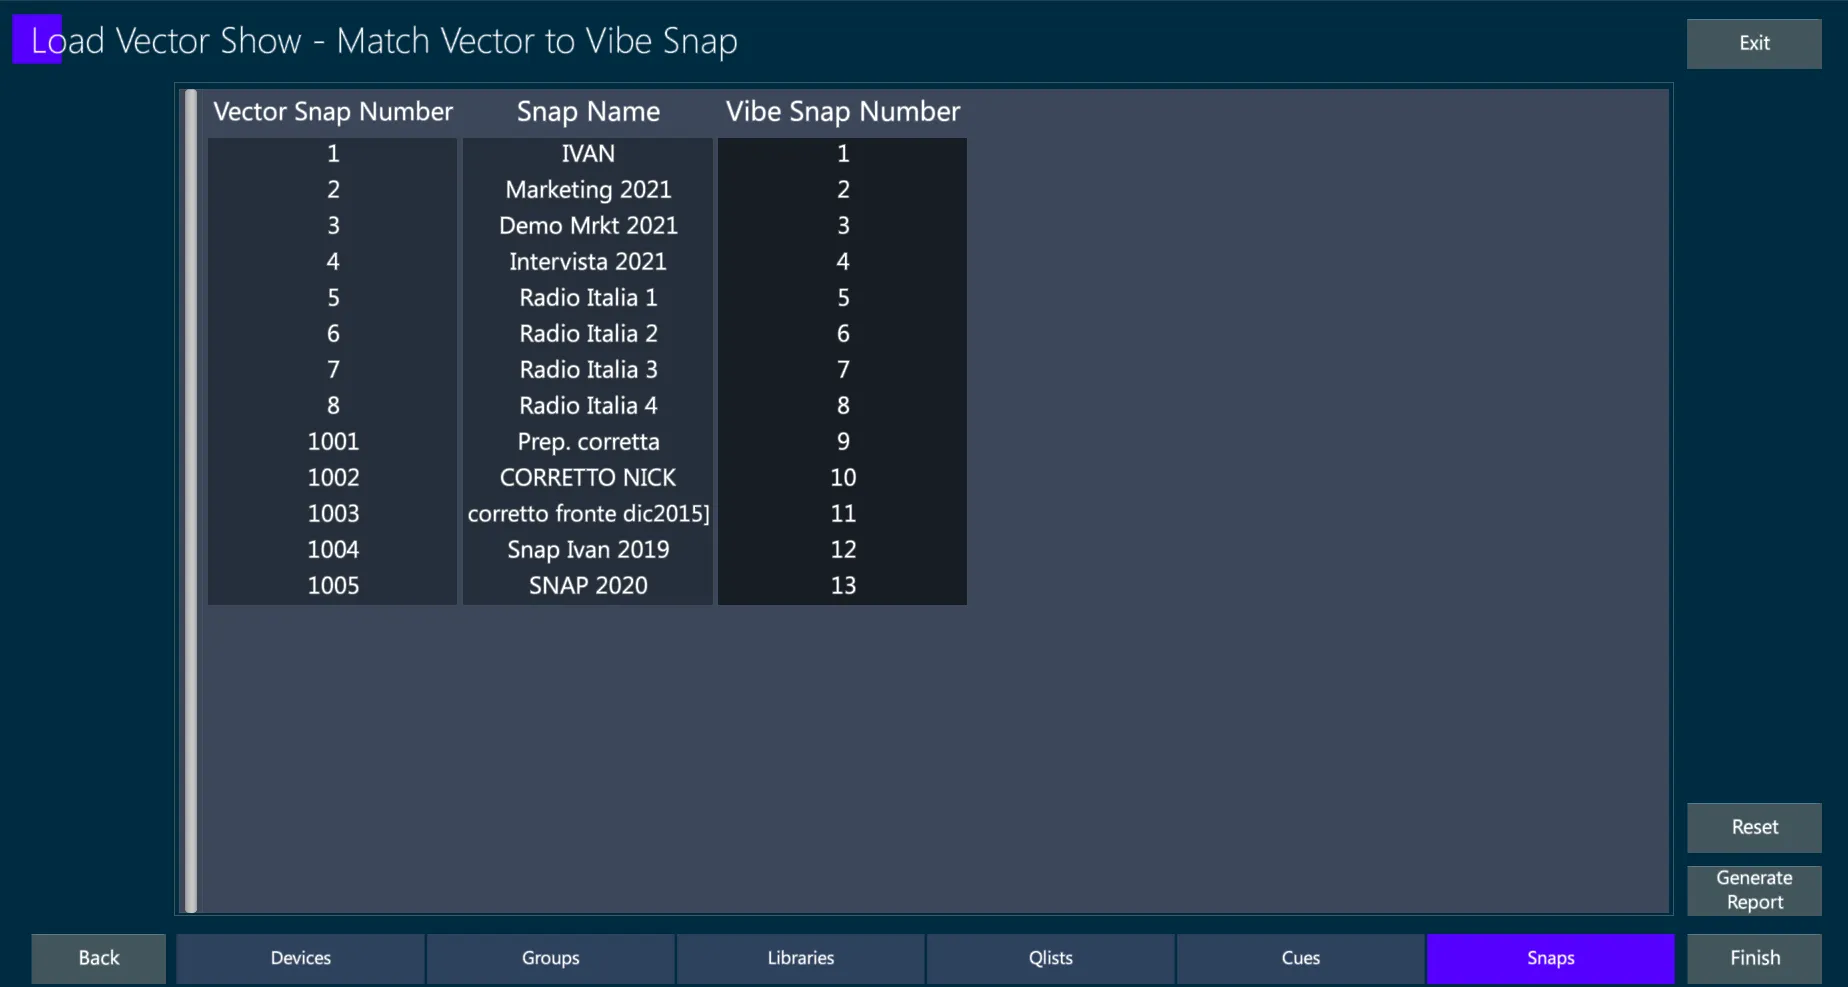Click snap name CORRETTO NICK

point(588,478)
